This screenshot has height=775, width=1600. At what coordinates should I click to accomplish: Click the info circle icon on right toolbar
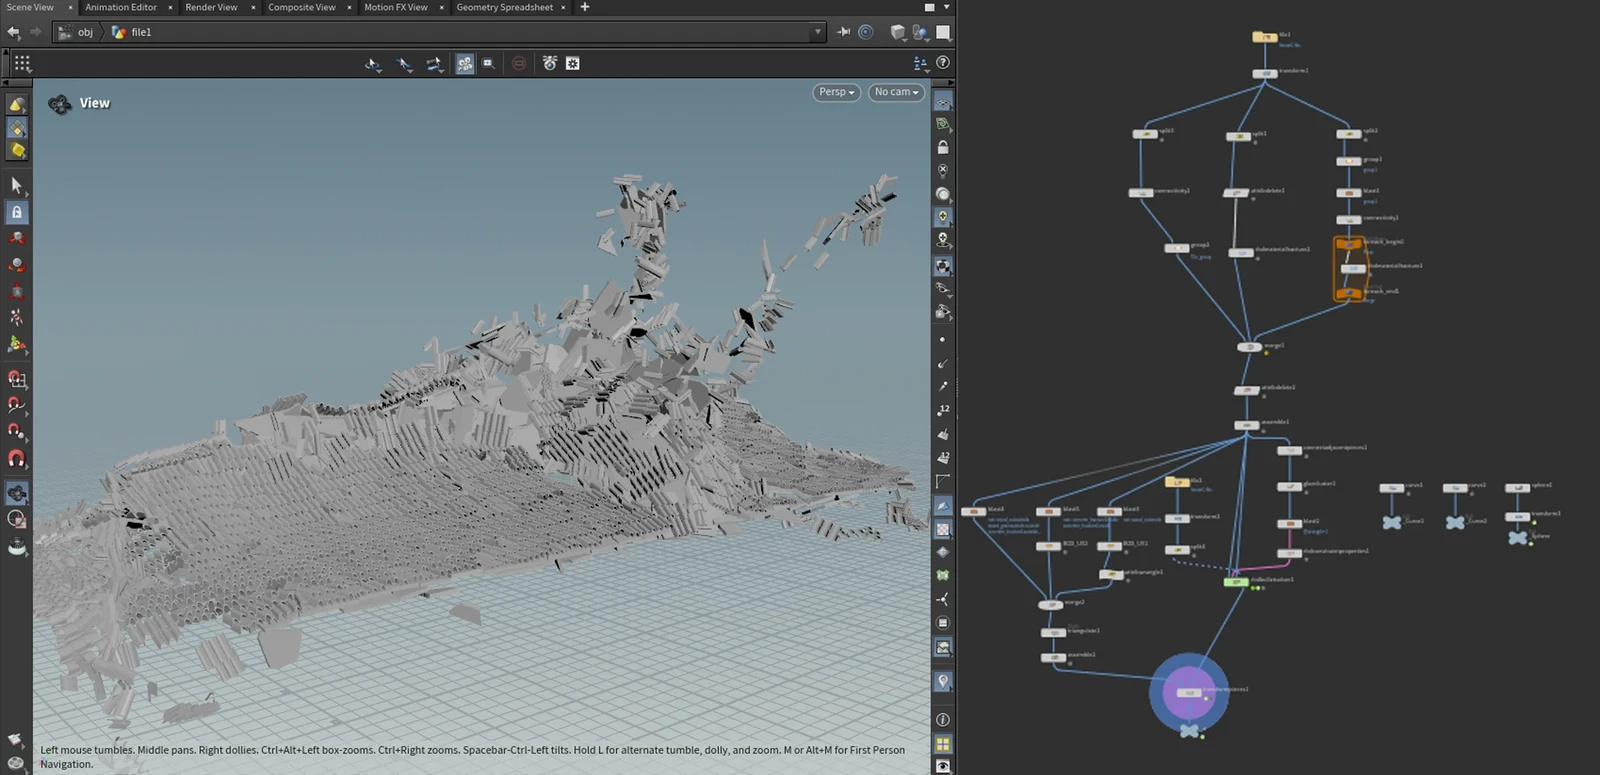(x=943, y=719)
